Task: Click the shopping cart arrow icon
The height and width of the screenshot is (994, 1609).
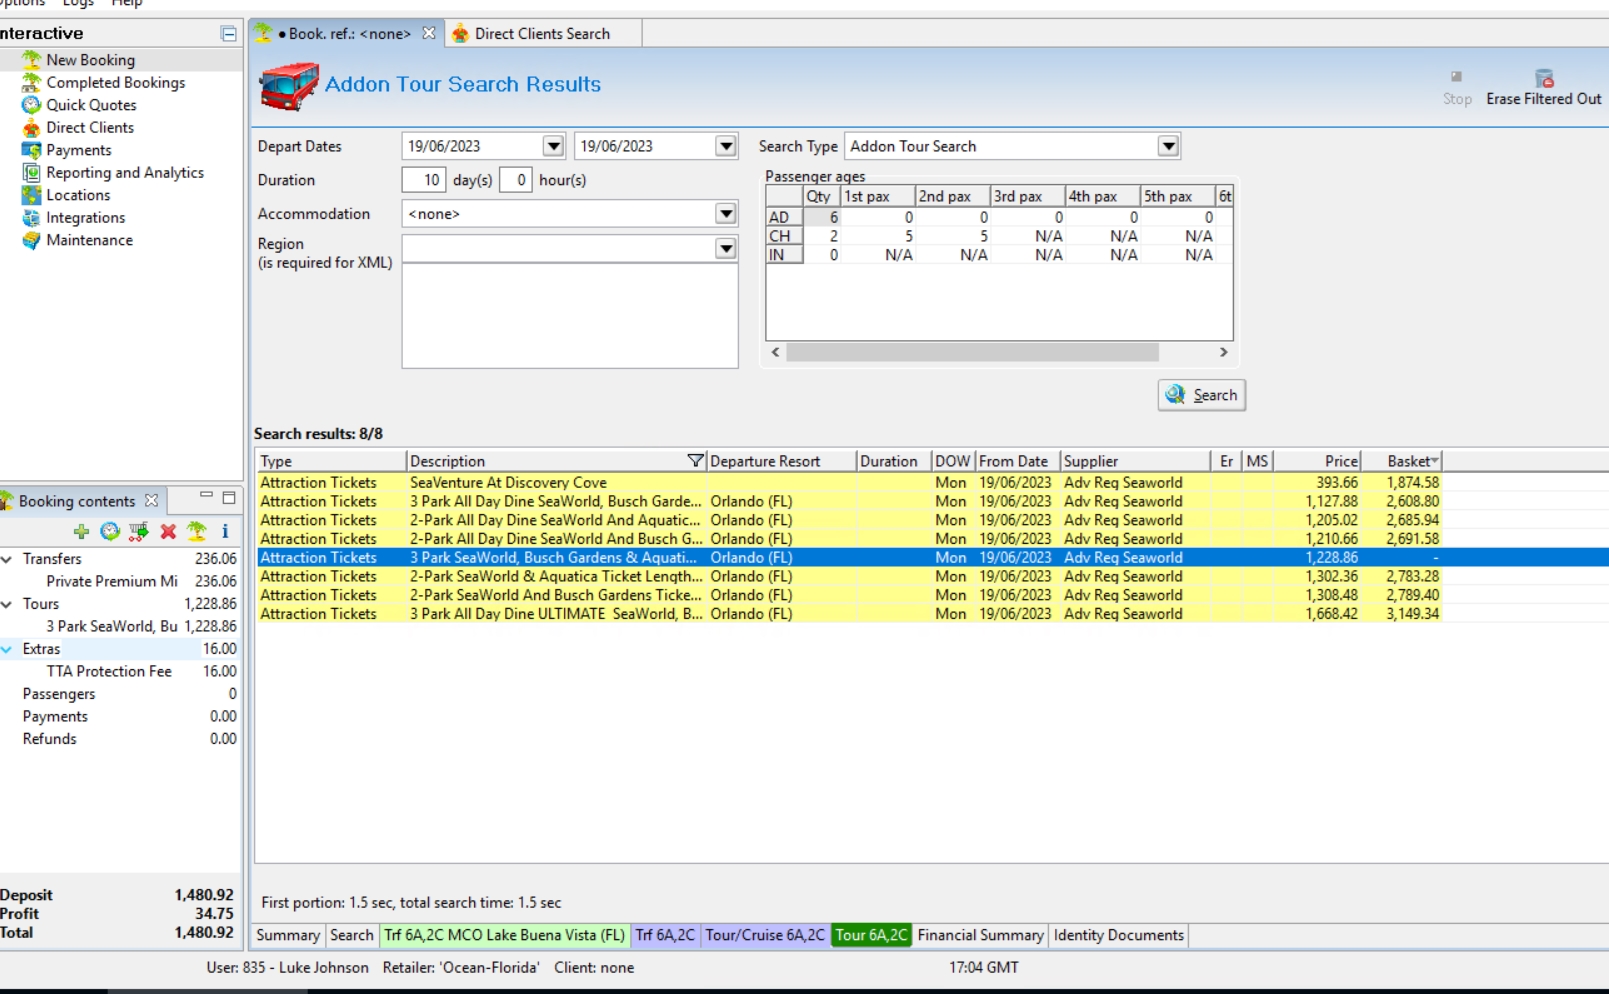Action: [139, 531]
